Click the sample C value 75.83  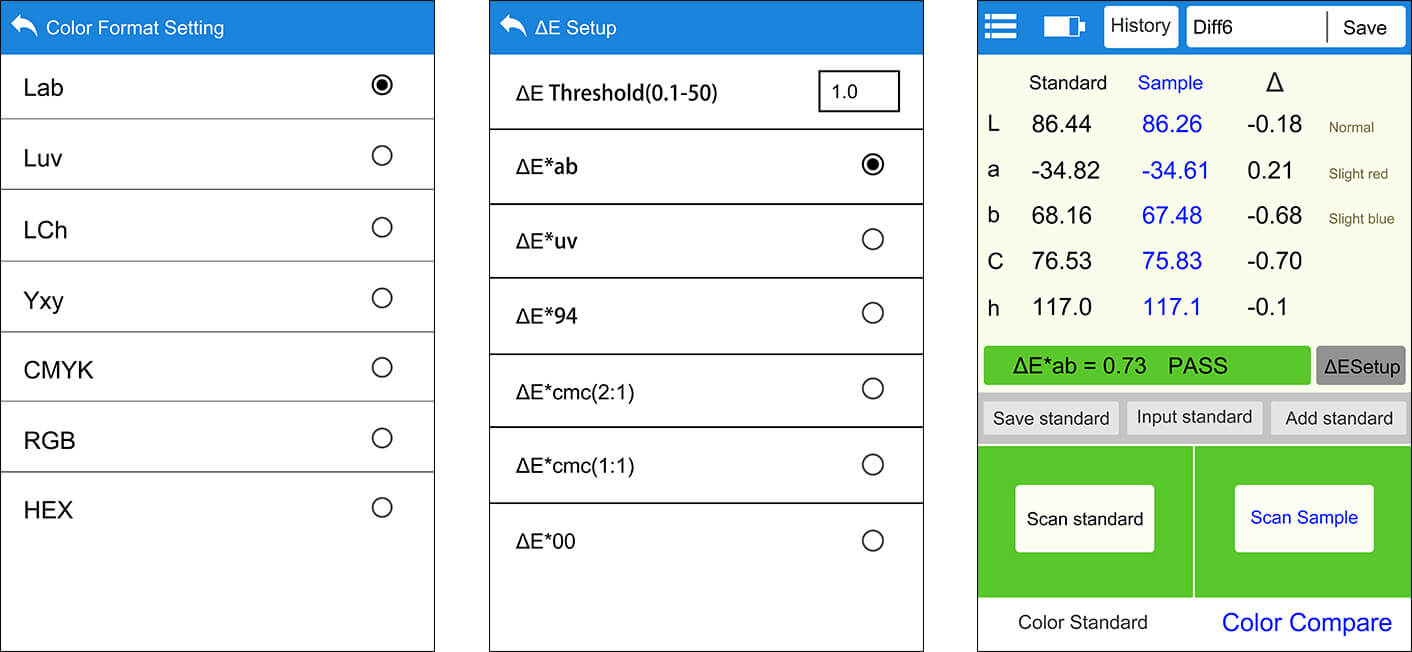click(1172, 262)
